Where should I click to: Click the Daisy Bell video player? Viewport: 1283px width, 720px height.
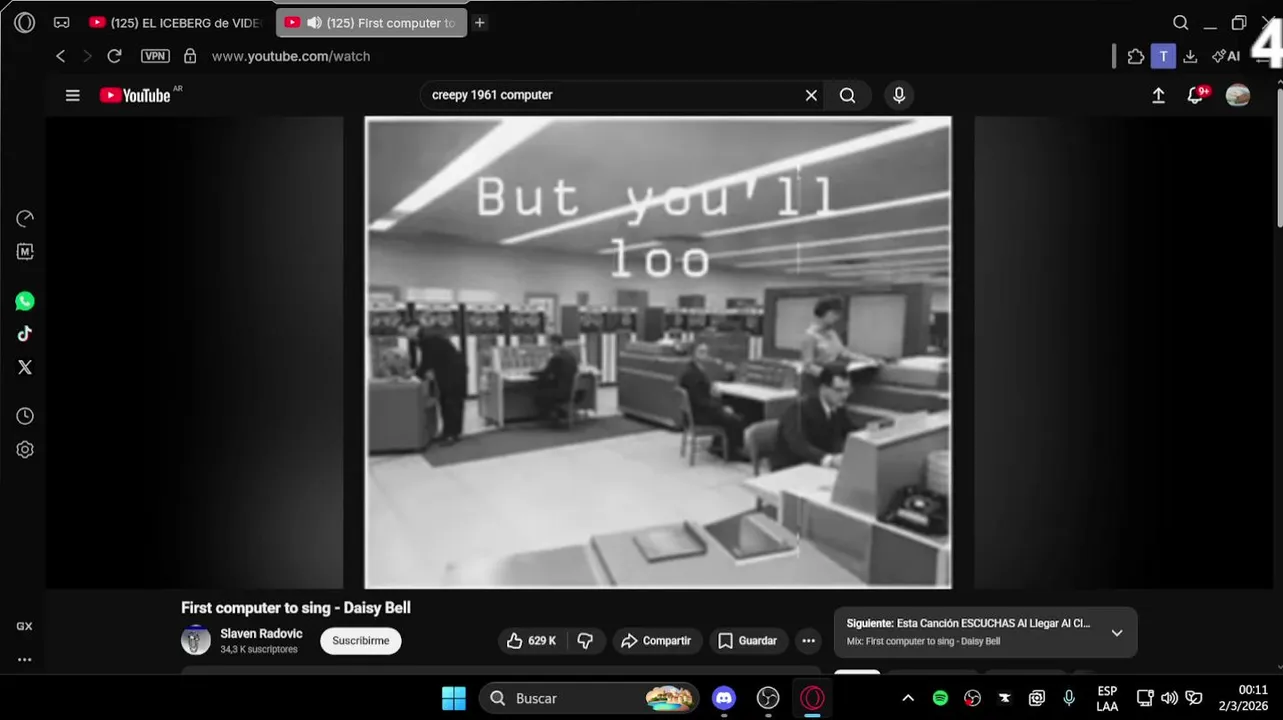pyautogui.click(x=658, y=352)
